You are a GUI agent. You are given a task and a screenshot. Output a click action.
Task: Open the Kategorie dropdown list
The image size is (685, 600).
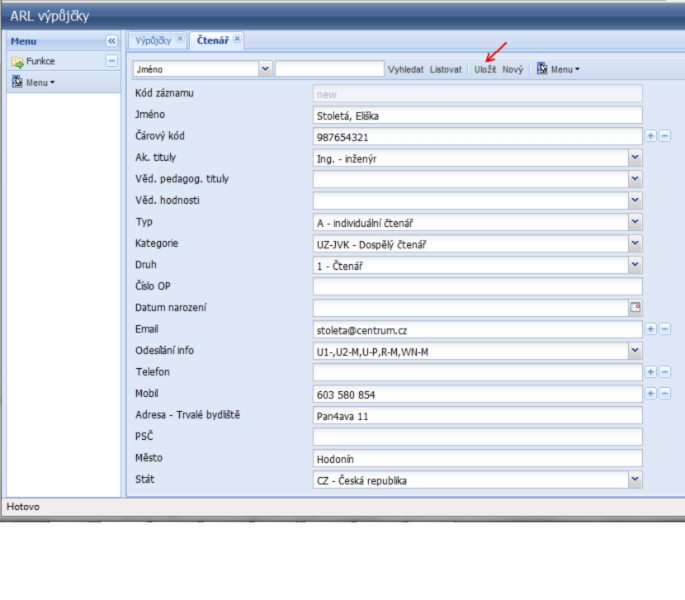point(635,243)
